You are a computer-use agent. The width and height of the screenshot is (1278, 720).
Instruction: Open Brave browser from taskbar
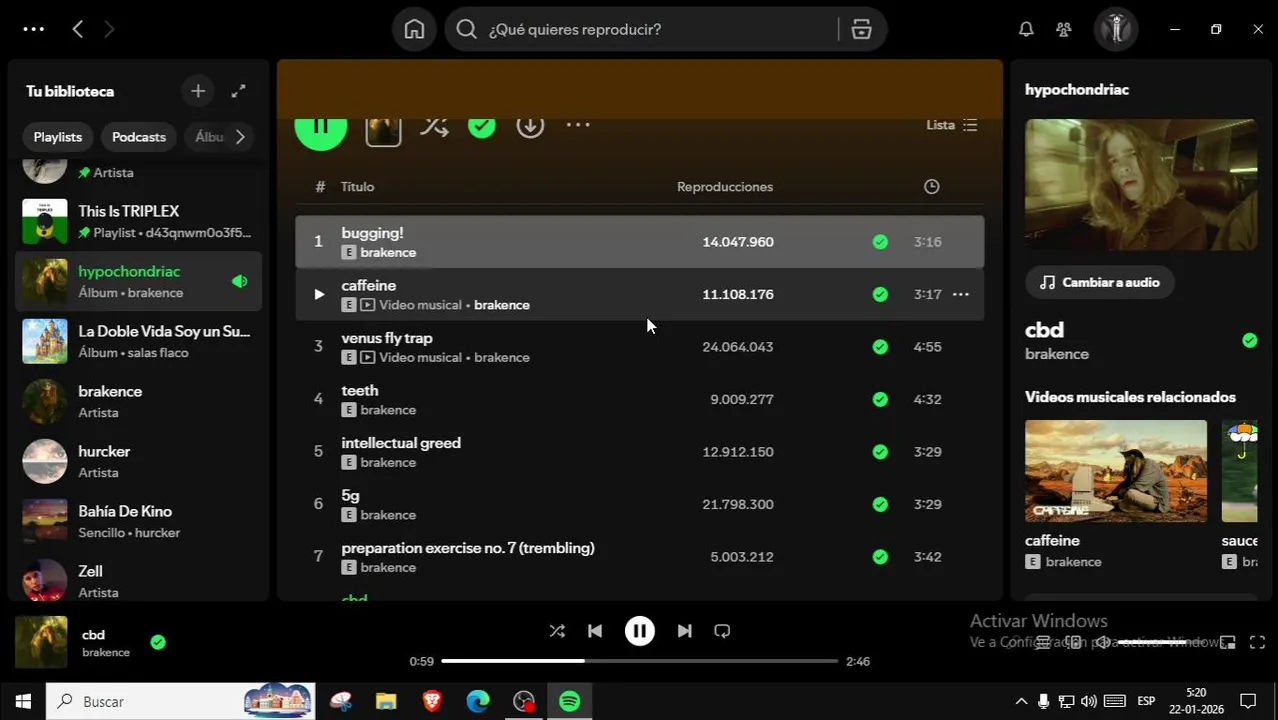[432, 702]
